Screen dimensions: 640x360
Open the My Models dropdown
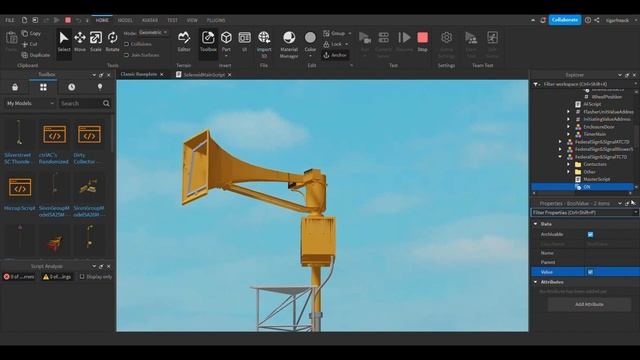click(30, 104)
